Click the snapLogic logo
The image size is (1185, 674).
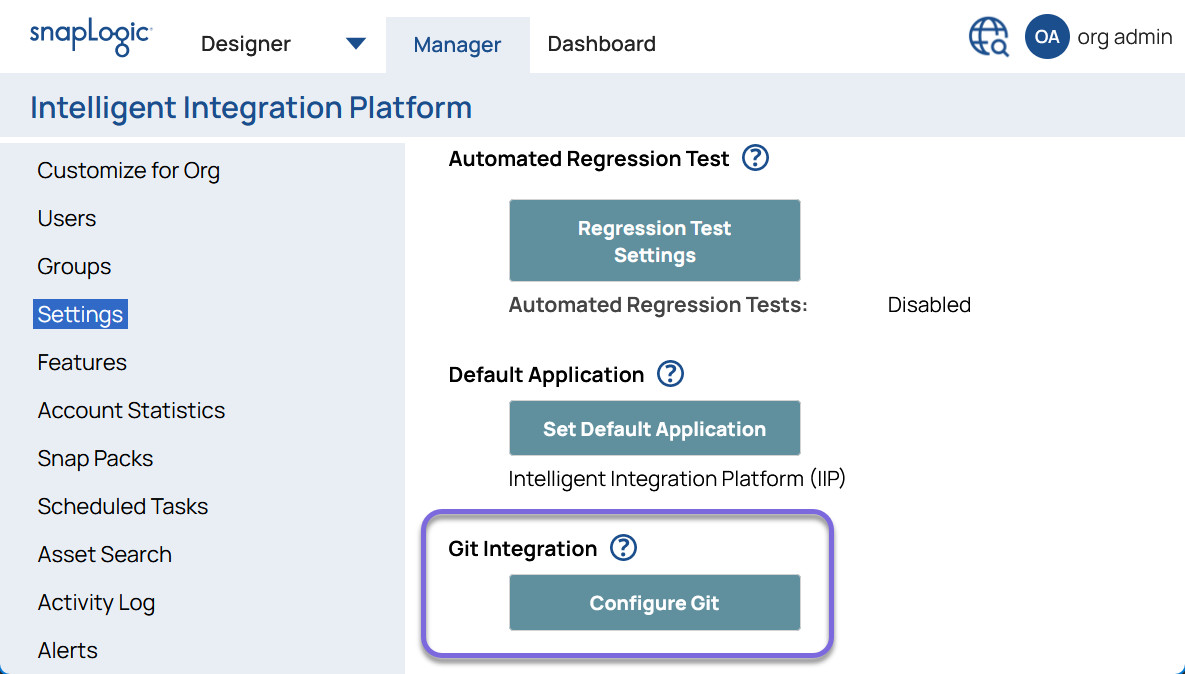(89, 36)
